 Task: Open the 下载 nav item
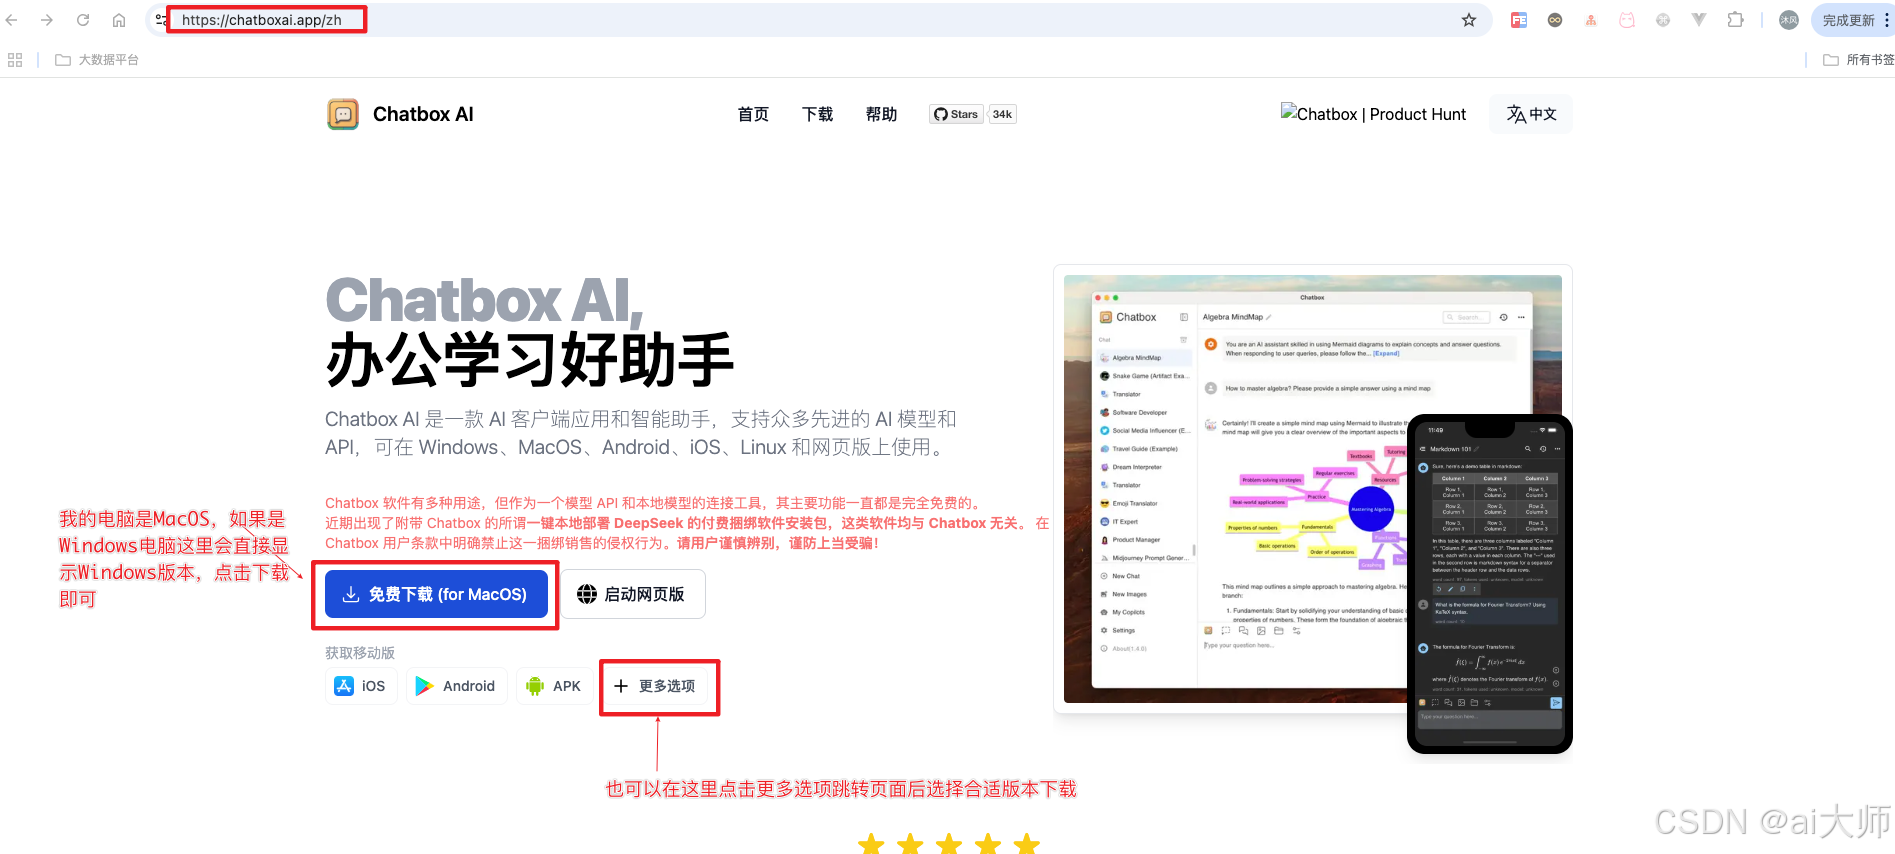[x=817, y=114]
